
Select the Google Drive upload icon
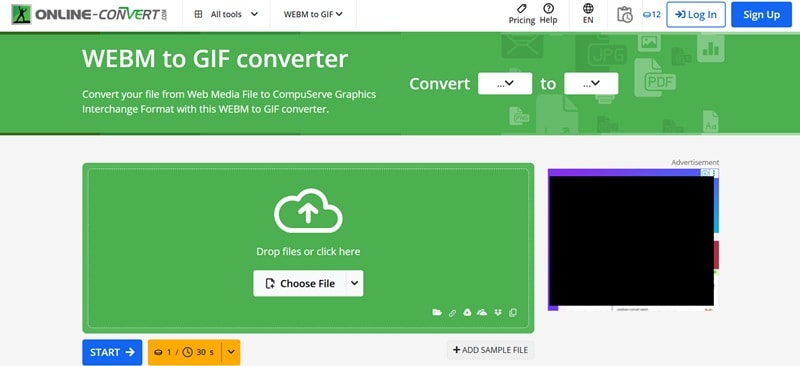coord(467,312)
